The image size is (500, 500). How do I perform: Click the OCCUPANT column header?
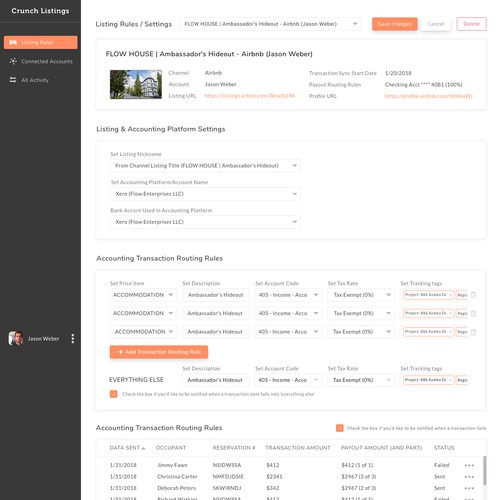point(171,448)
